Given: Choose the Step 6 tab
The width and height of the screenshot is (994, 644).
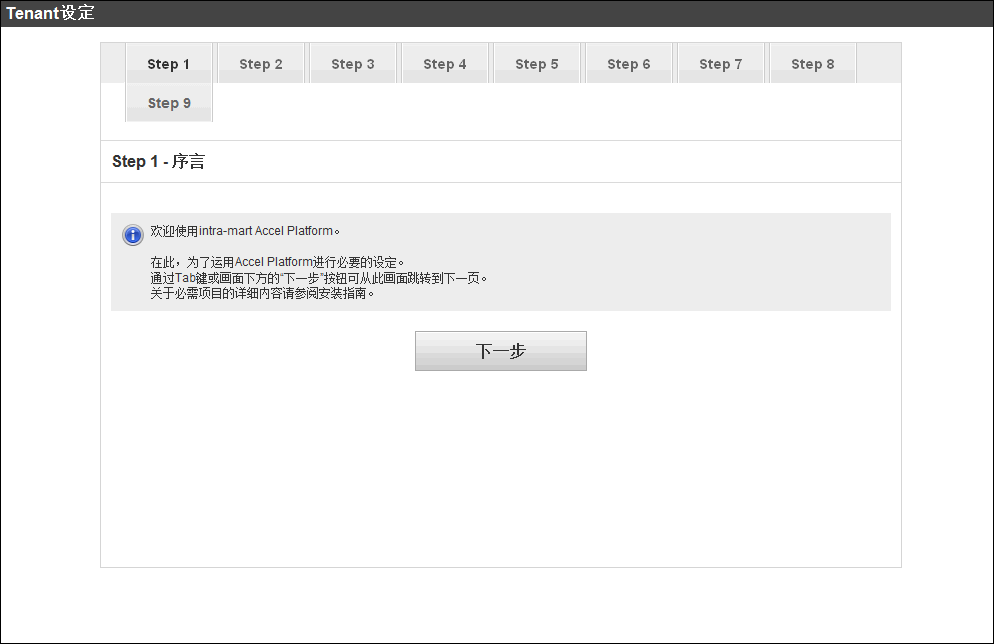Looking at the screenshot, I should (628, 63).
